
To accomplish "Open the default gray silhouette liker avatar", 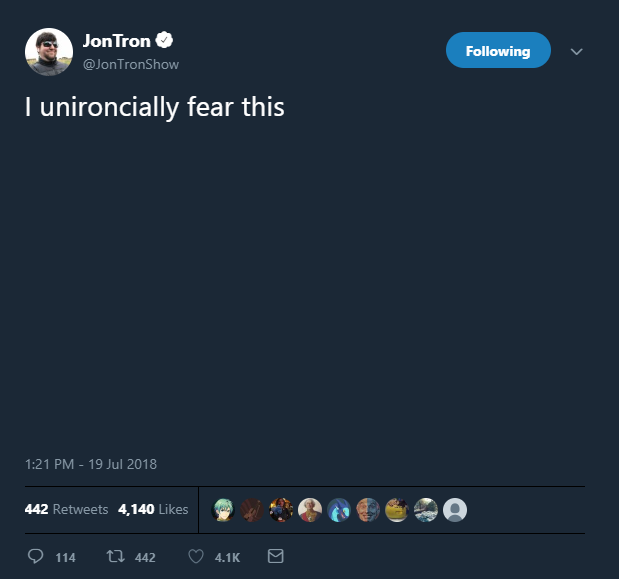I will [455, 510].
